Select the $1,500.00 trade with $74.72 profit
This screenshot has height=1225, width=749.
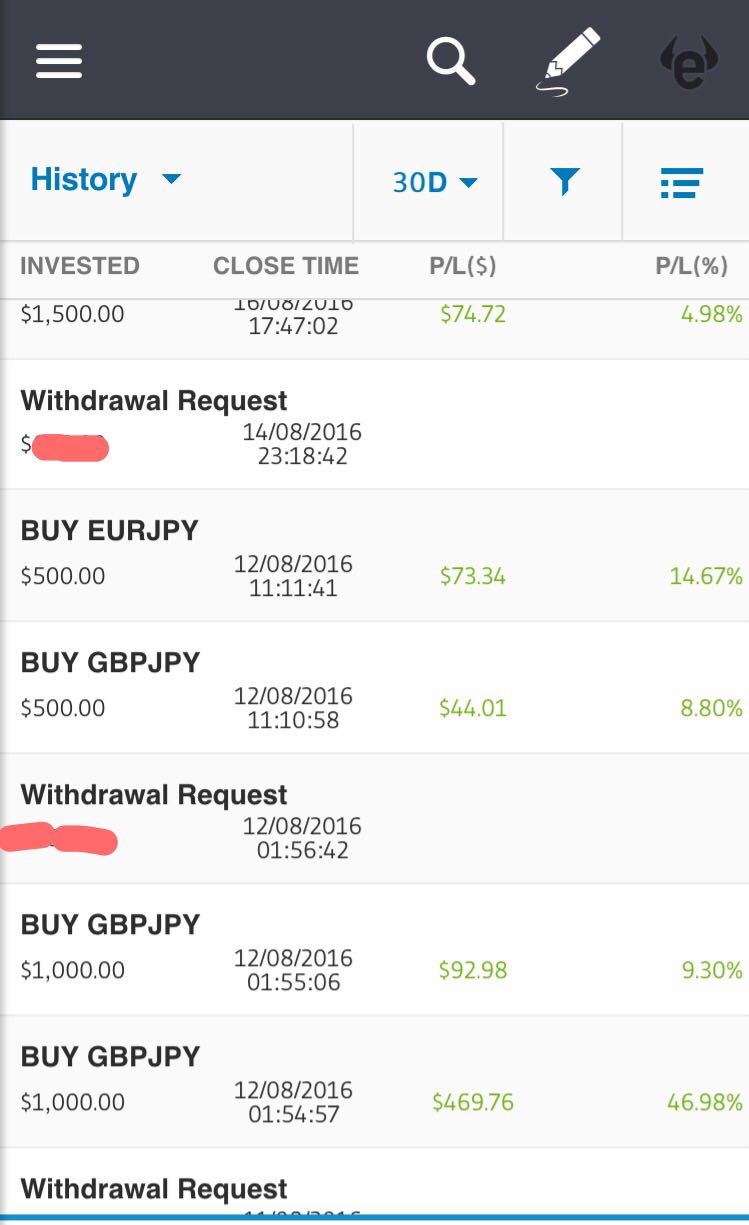374,329
